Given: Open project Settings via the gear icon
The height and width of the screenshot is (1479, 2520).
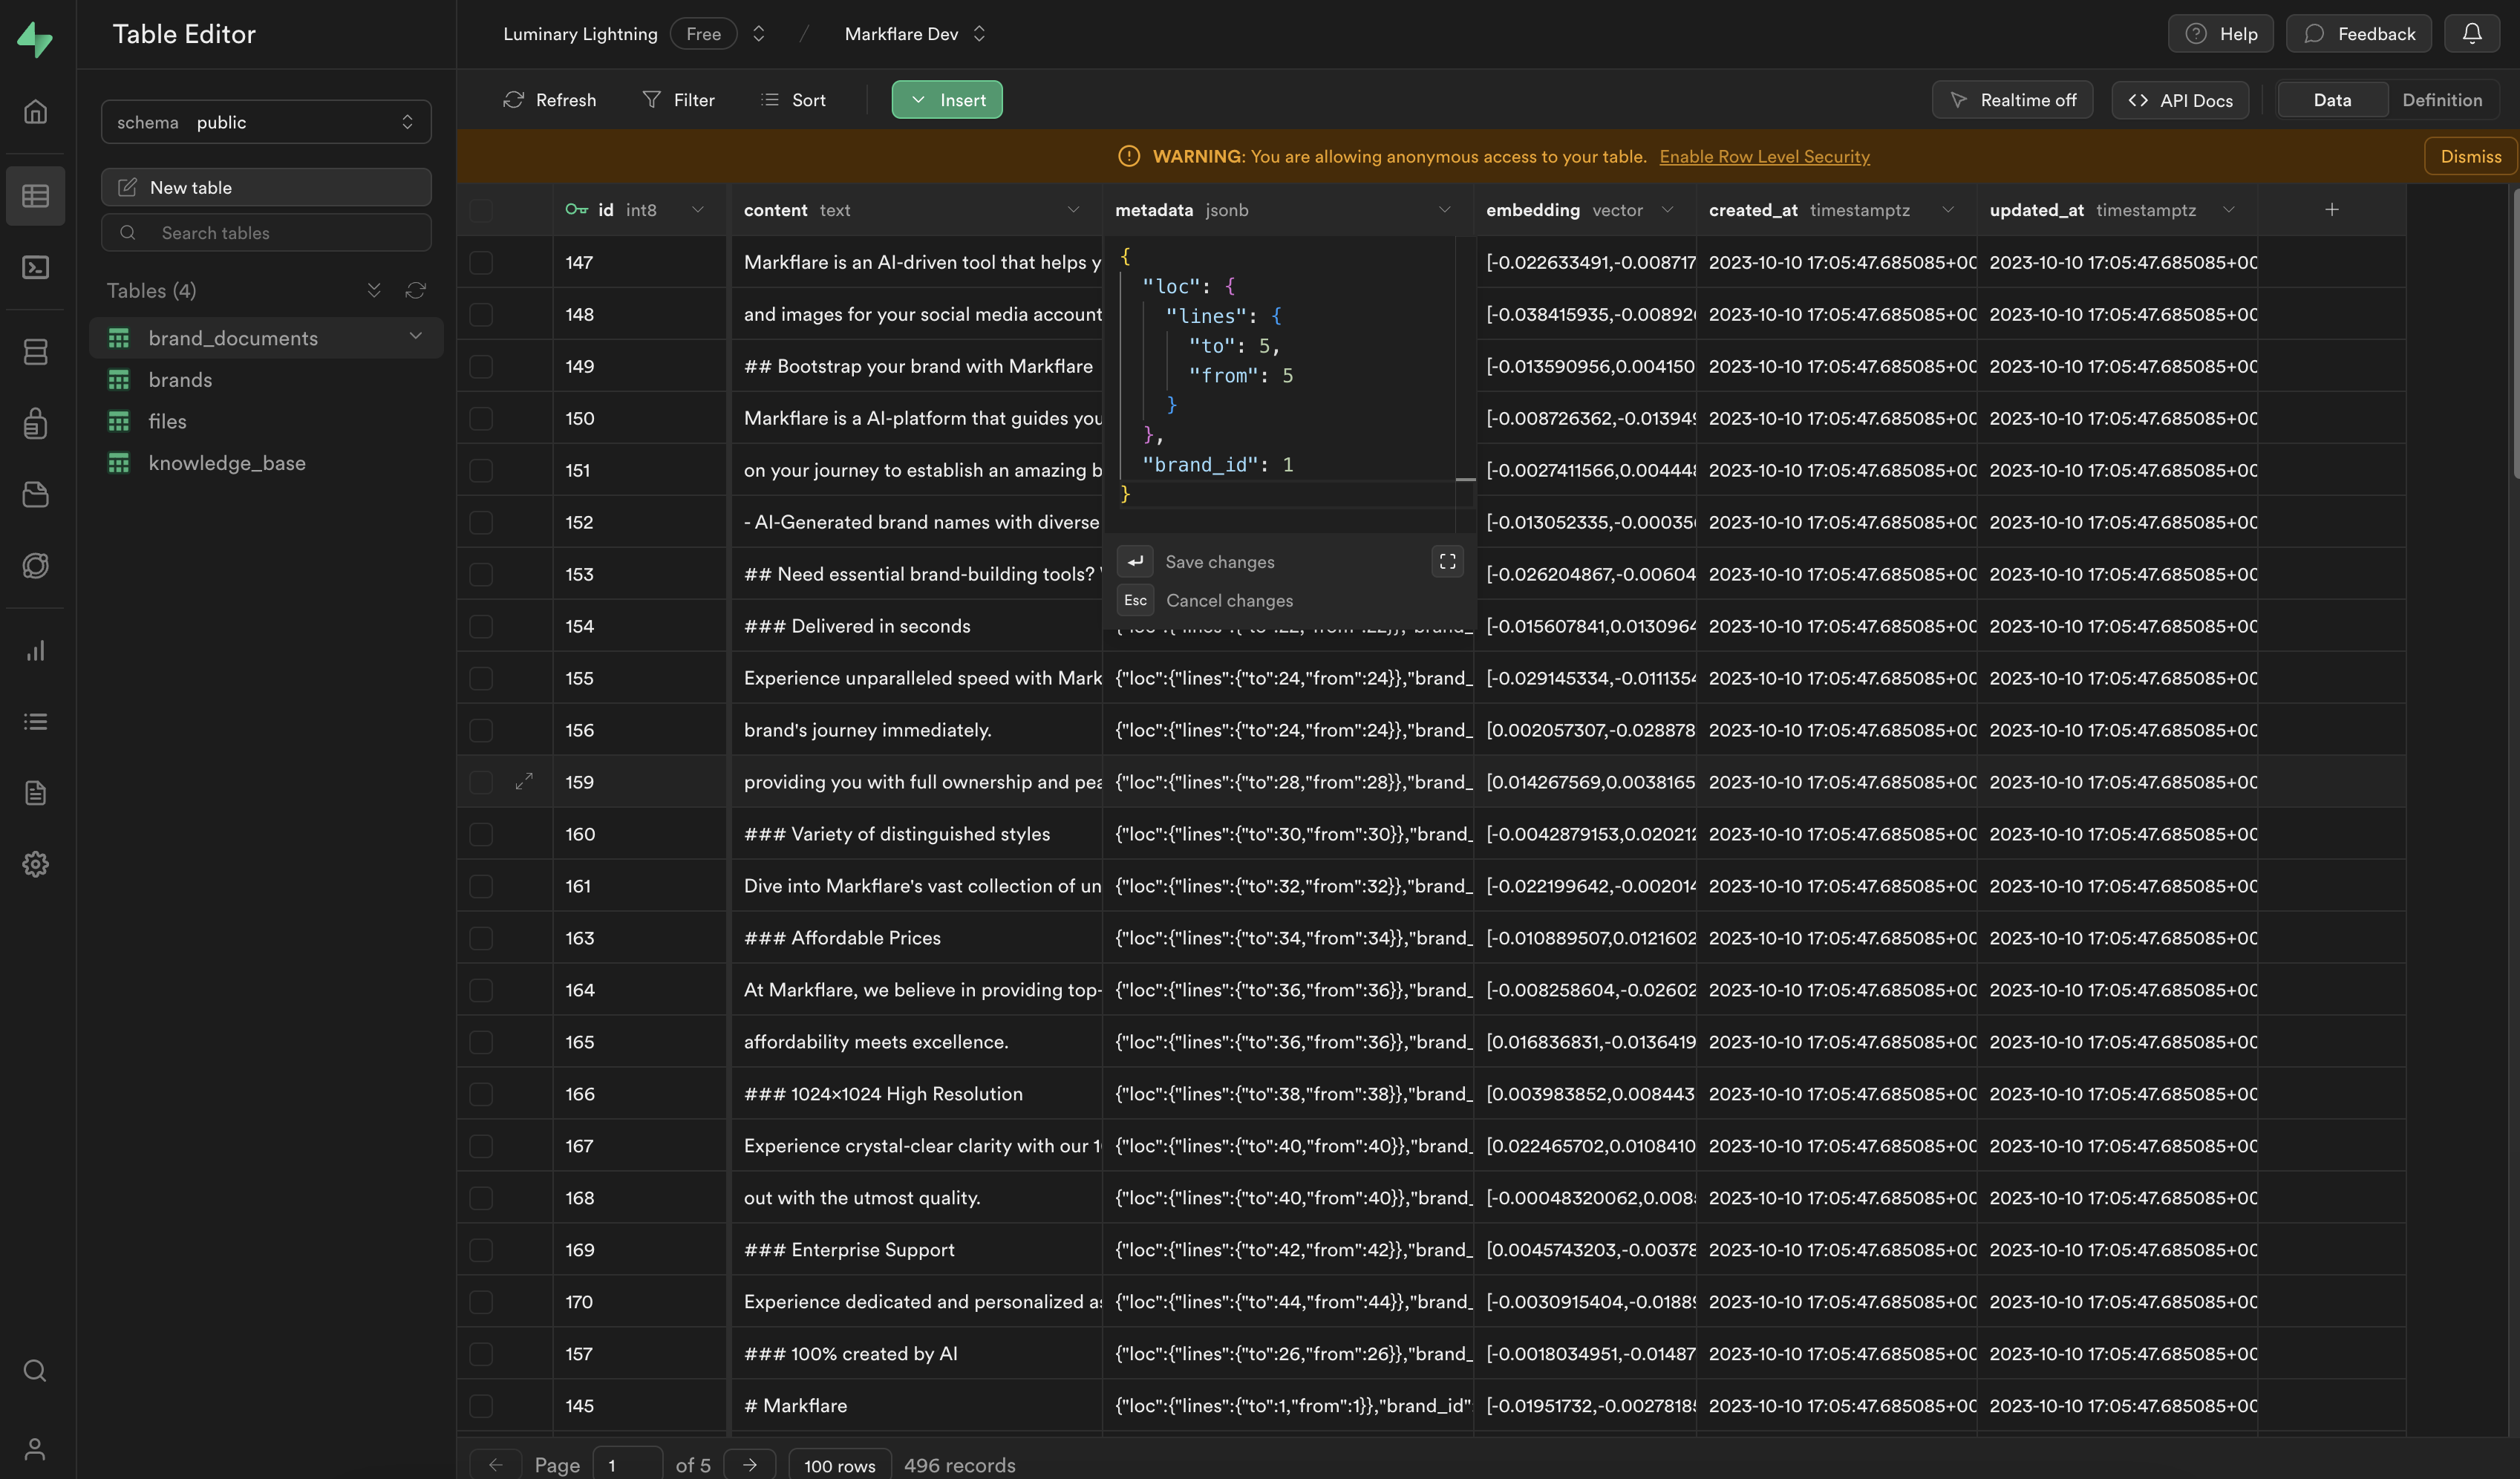Looking at the screenshot, I should coord(36,864).
